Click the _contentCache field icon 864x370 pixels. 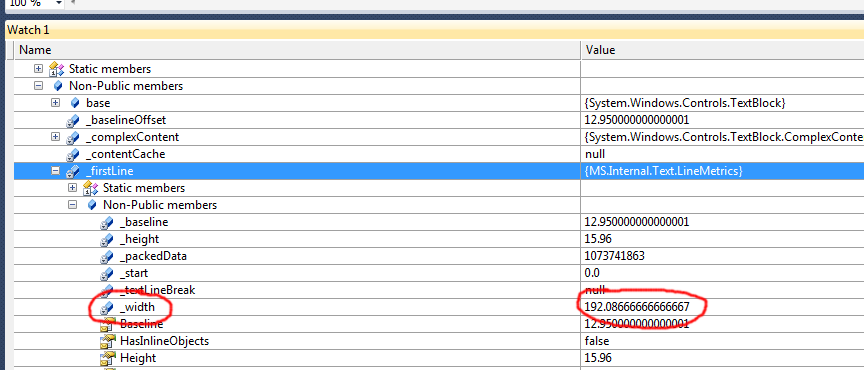tap(72, 154)
